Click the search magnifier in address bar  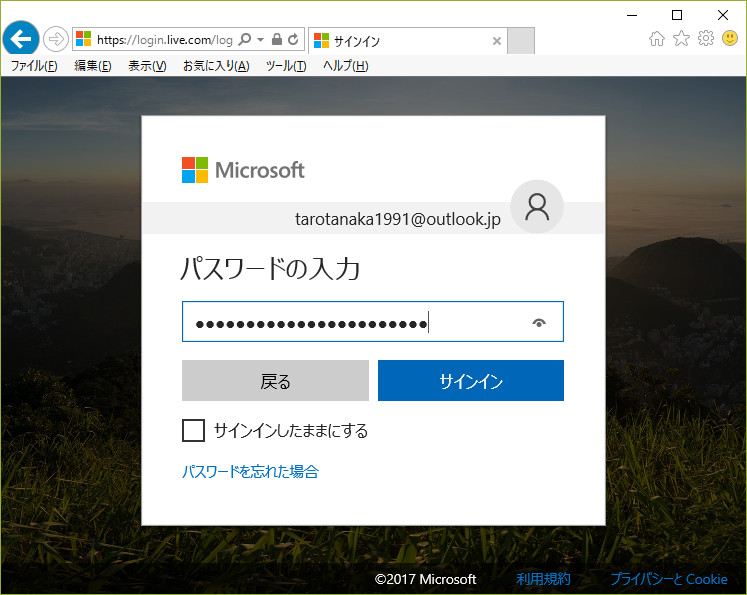click(245, 39)
